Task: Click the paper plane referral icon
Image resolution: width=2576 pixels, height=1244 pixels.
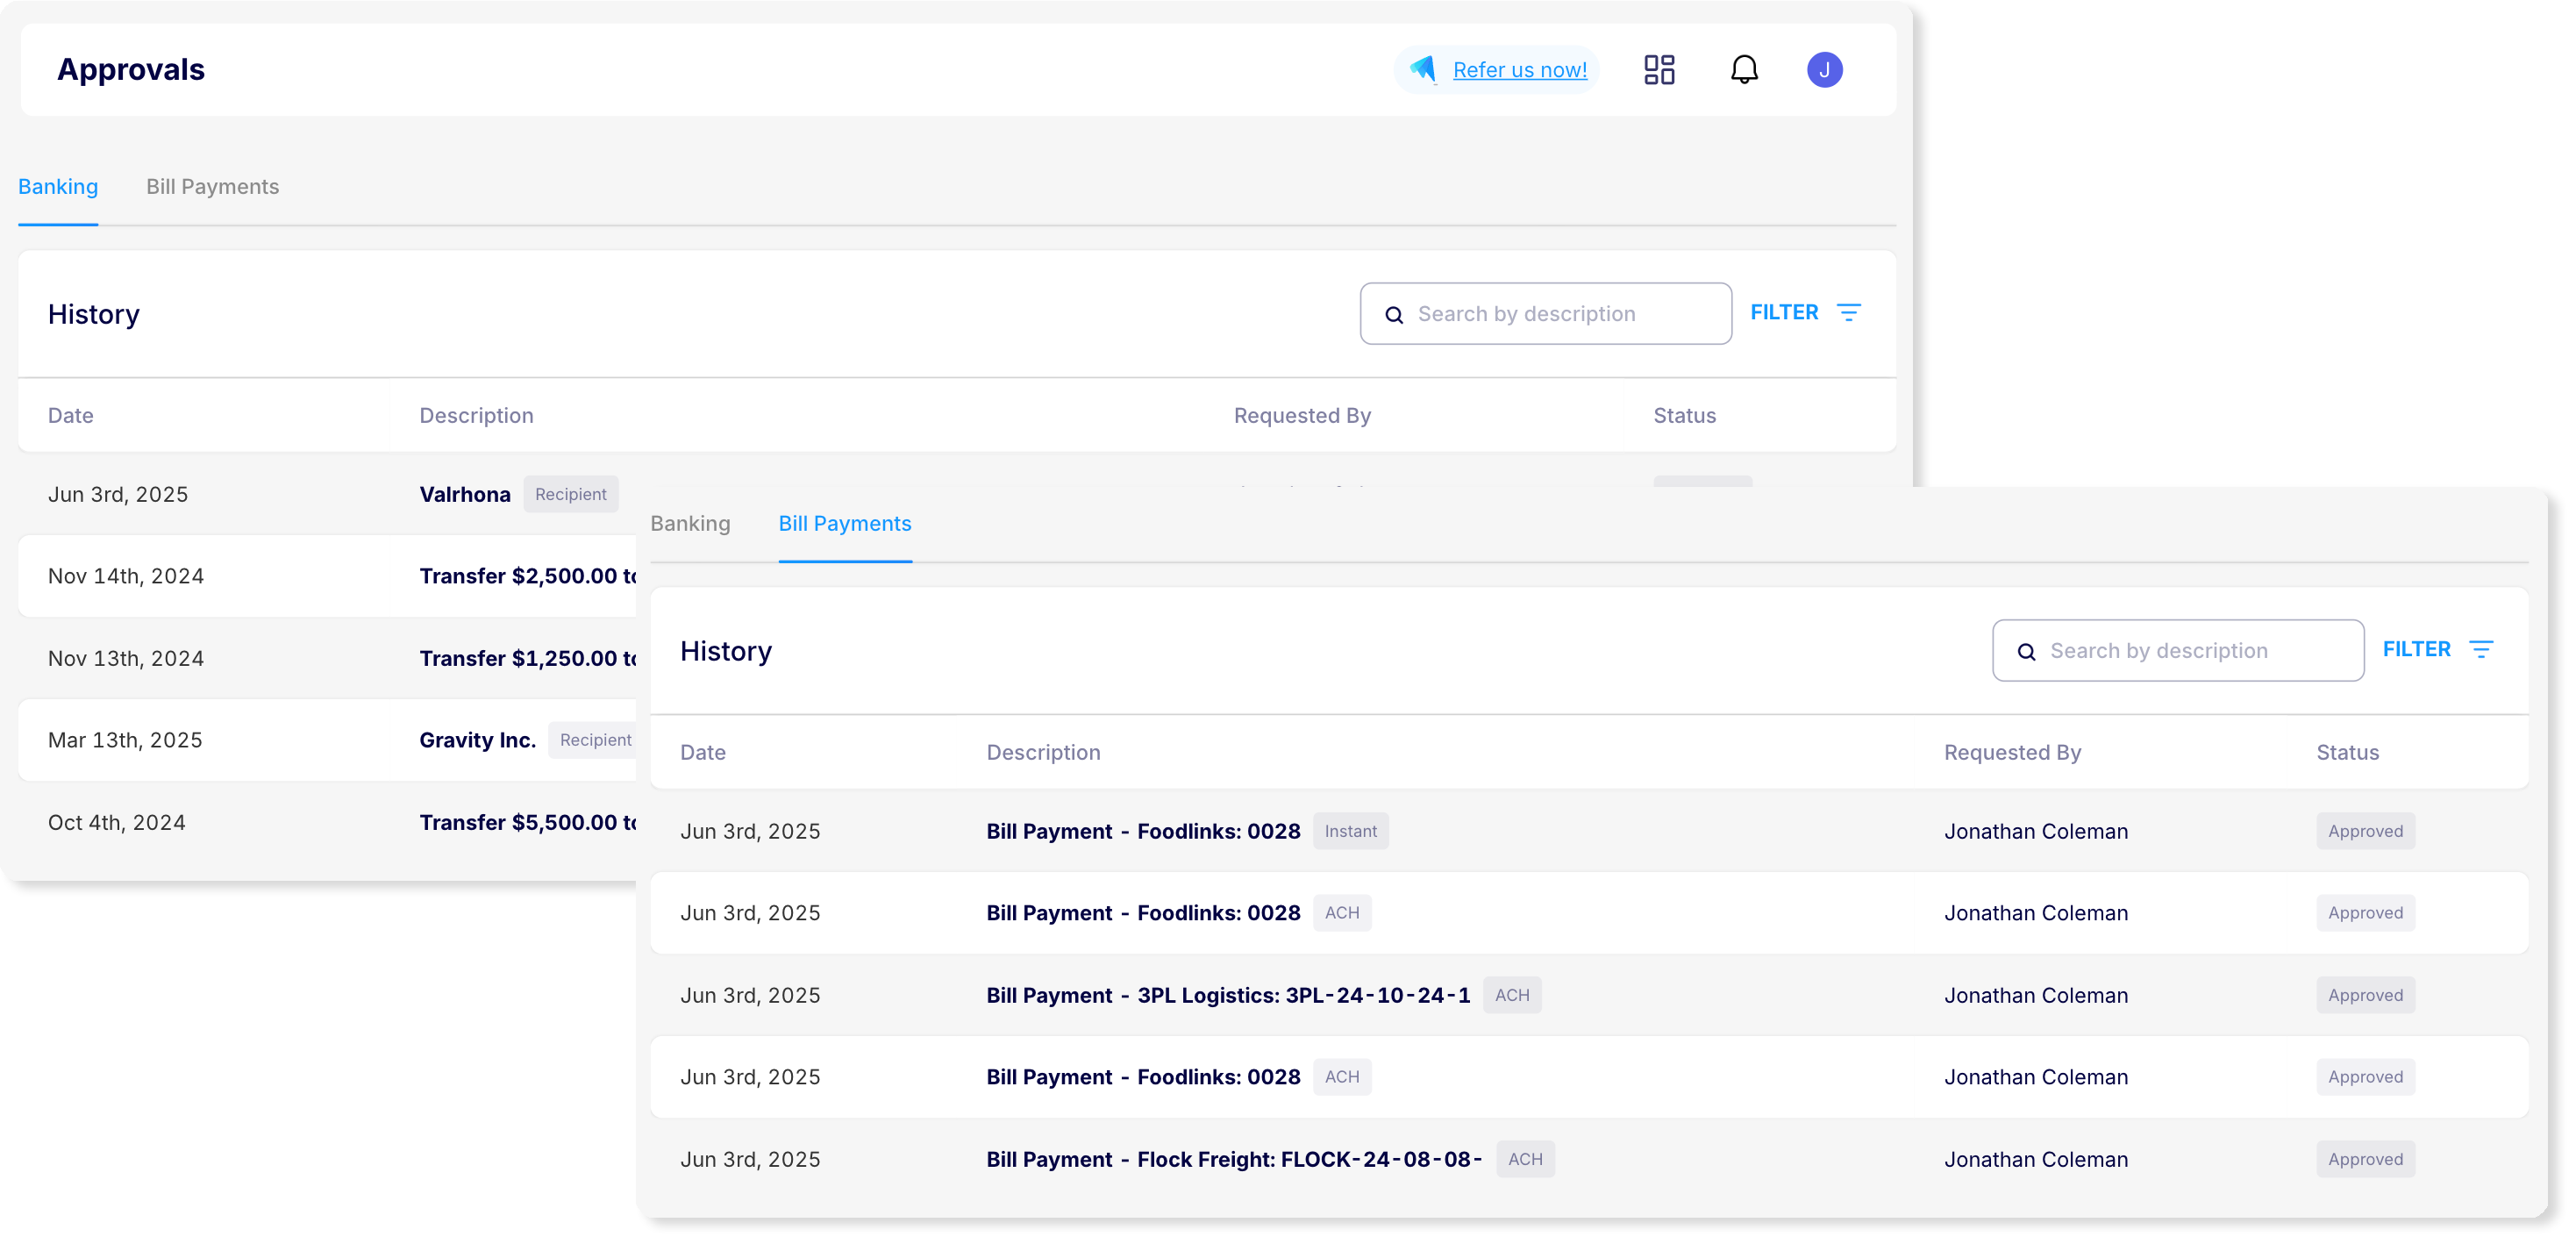Action: coord(1423,69)
